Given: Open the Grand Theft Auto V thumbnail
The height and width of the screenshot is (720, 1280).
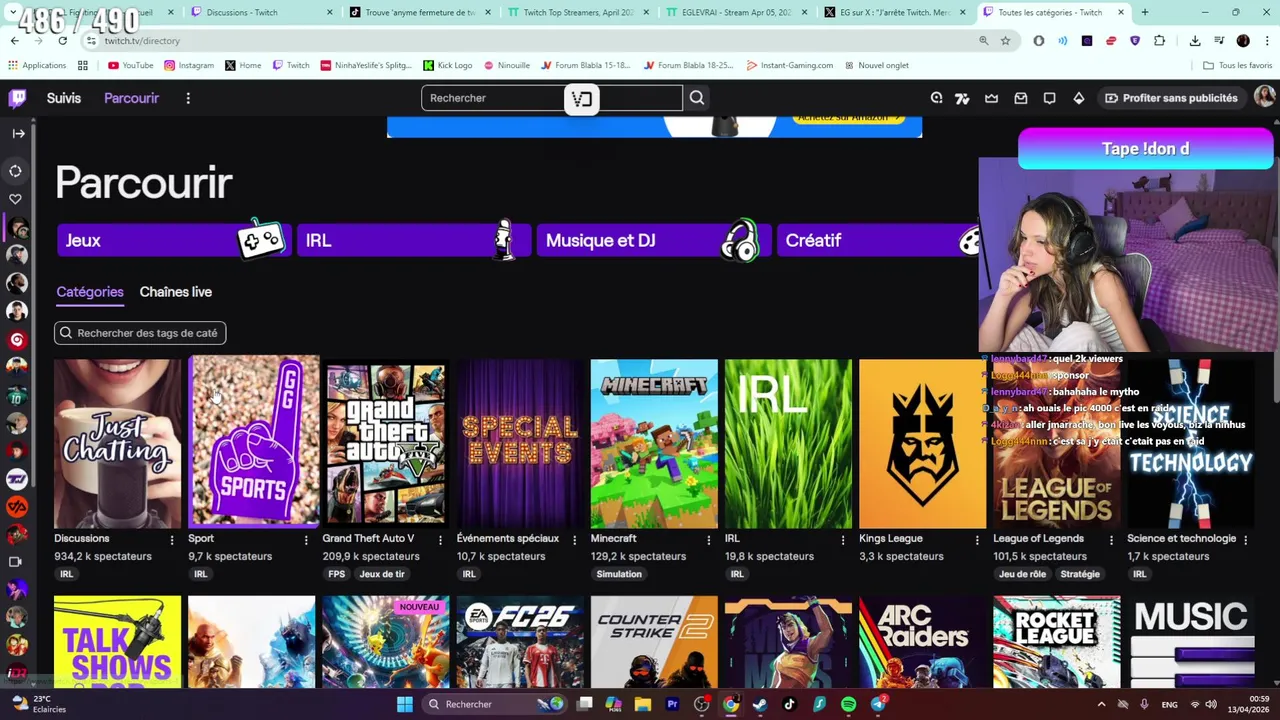Looking at the screenshot, I should [x=385, y=444].
